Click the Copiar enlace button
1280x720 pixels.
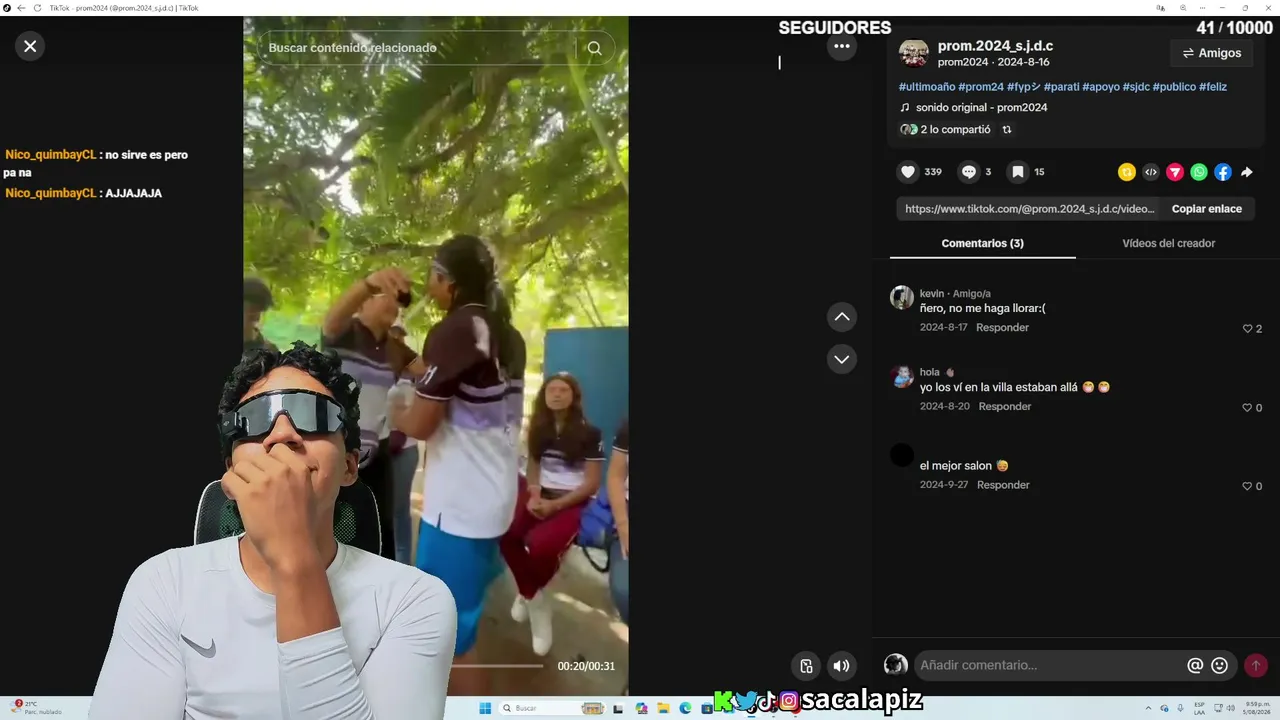tap(1207, 209)
